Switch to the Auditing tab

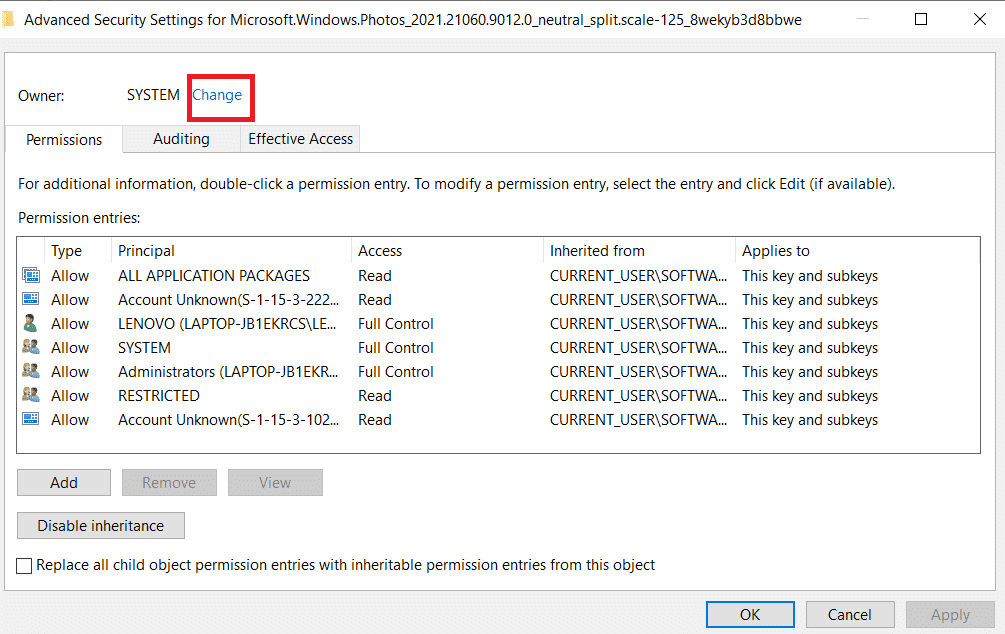pos(181,139)
